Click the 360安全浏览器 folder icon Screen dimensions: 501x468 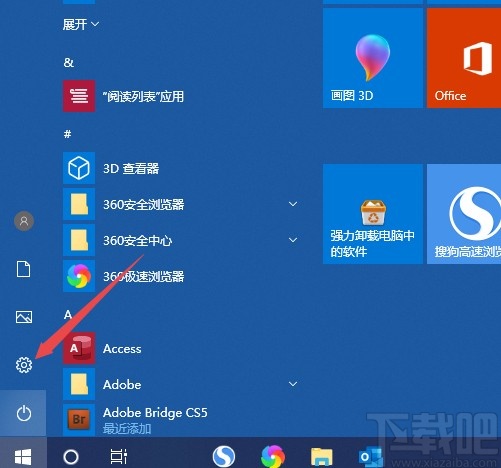click(79, 204)
